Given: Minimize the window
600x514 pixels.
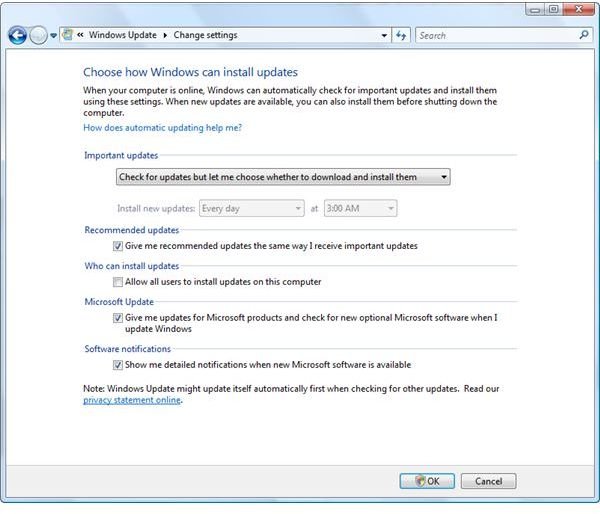Looking at the screenshot, I should [535, 9].
